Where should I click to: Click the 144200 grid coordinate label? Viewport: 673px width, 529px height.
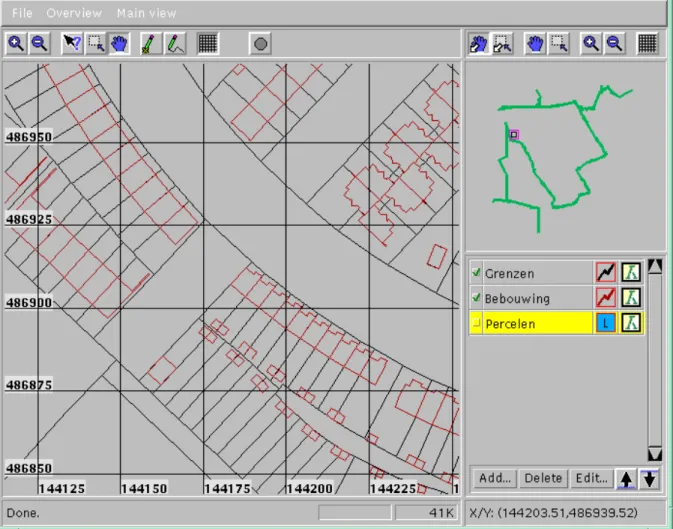[309, 488]
